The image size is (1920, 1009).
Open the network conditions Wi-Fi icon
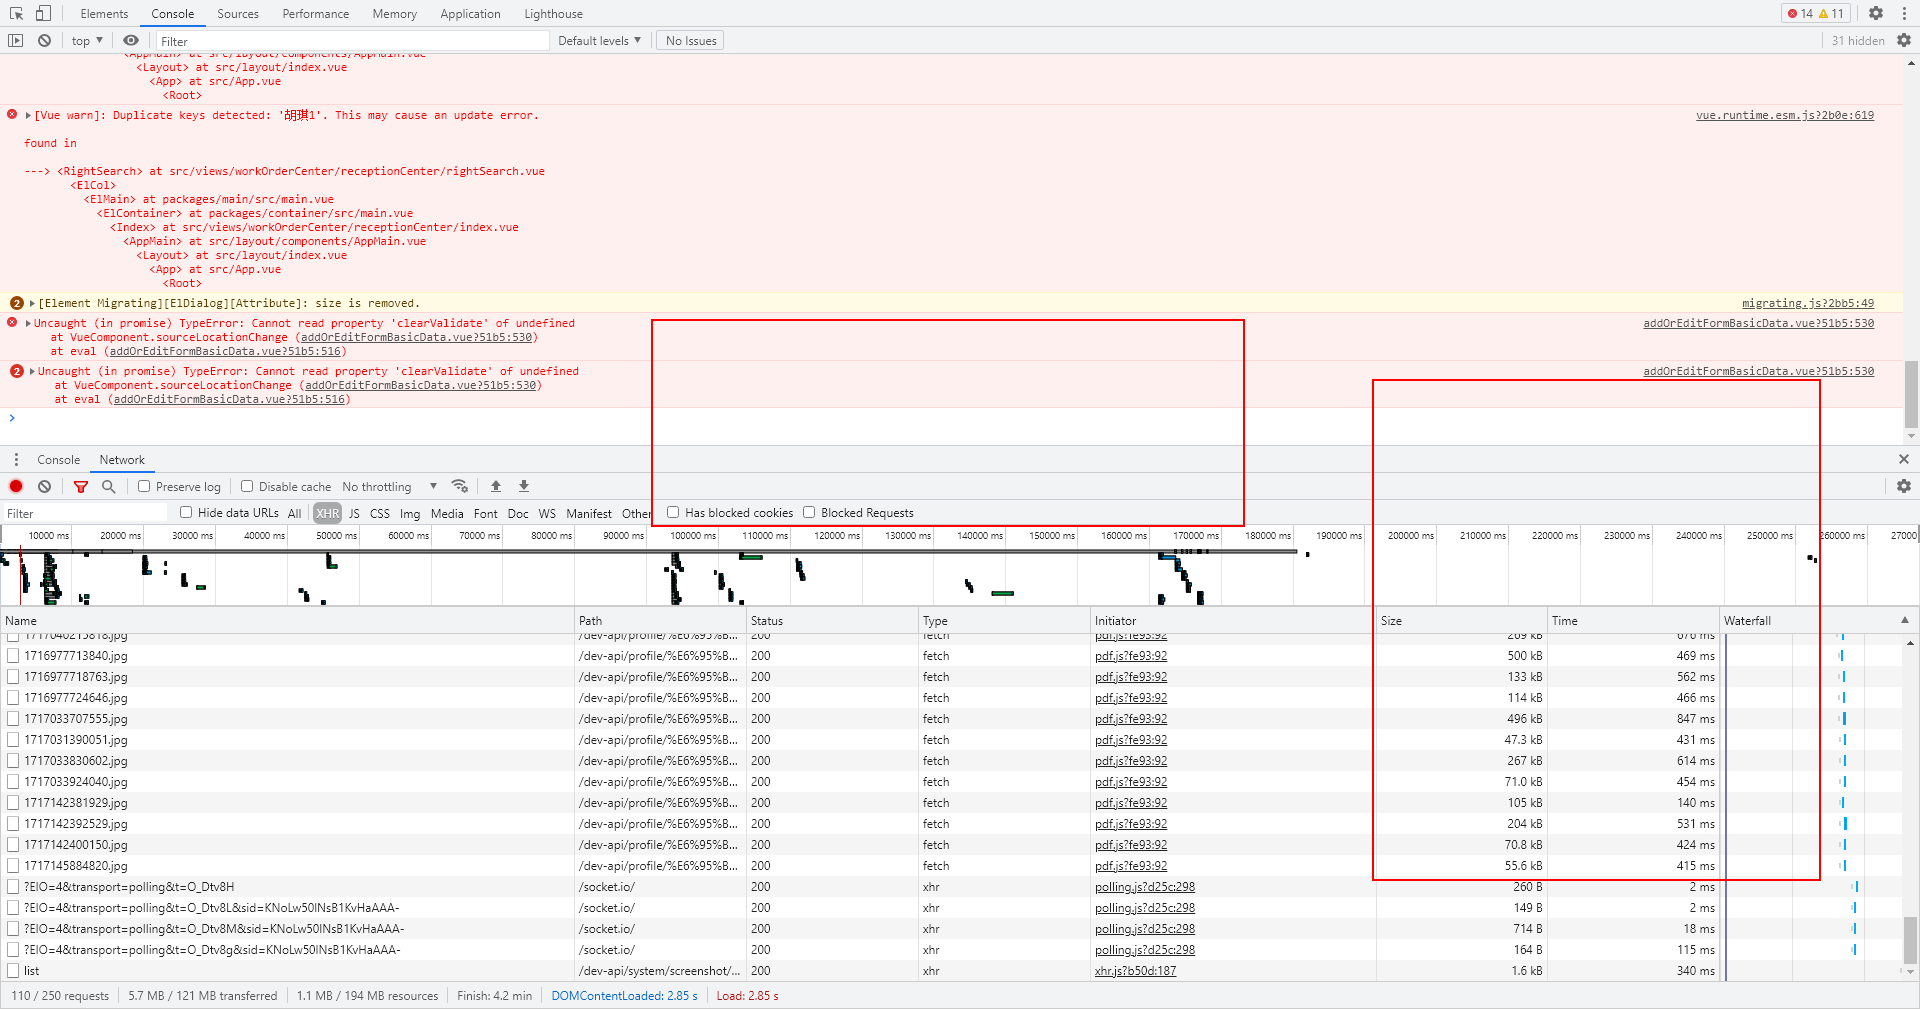click(x=460, y=487)
